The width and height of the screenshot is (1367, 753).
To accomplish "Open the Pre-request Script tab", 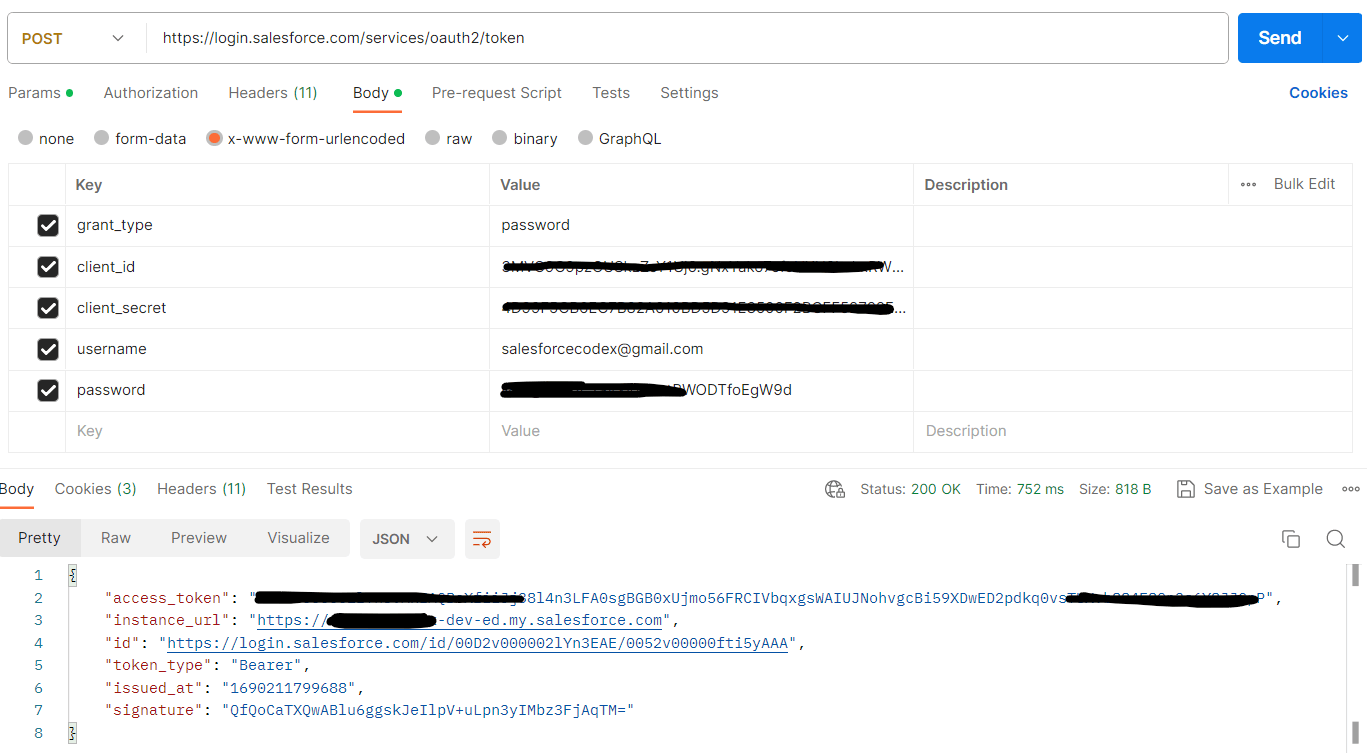I will [x=497, y=93].
